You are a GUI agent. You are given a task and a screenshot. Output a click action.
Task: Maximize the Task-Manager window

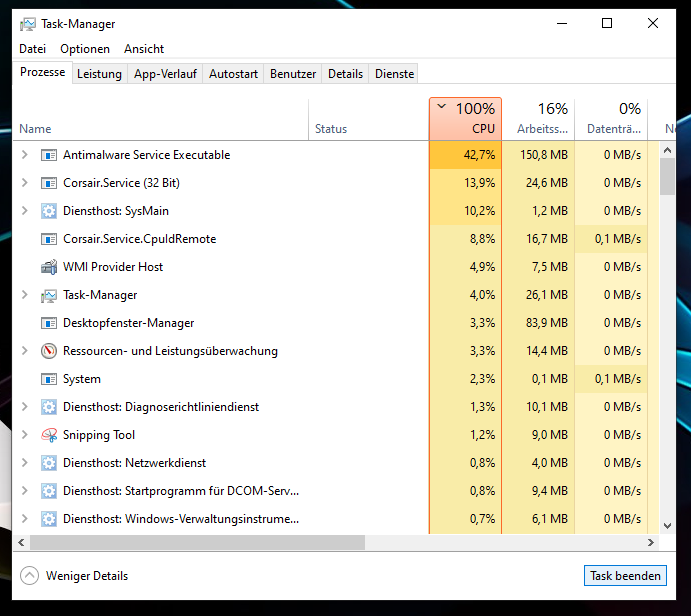pos(607,23)
